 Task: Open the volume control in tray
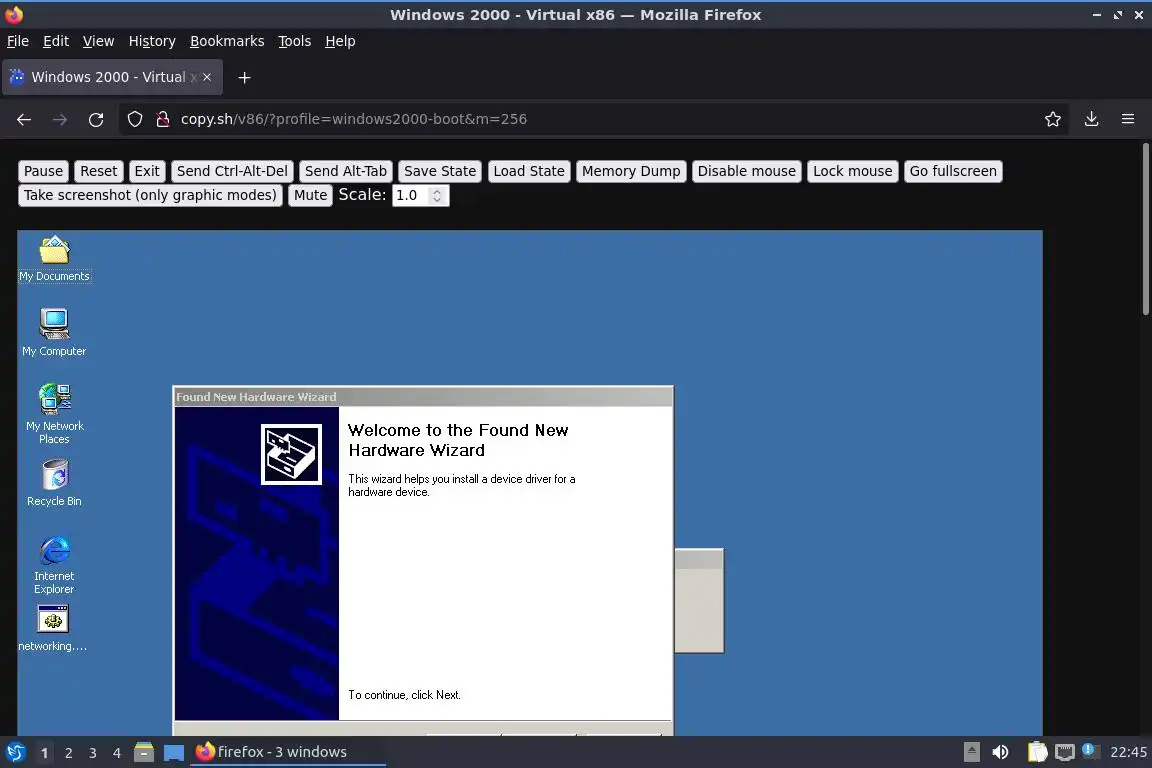[x=1000, y=752]
